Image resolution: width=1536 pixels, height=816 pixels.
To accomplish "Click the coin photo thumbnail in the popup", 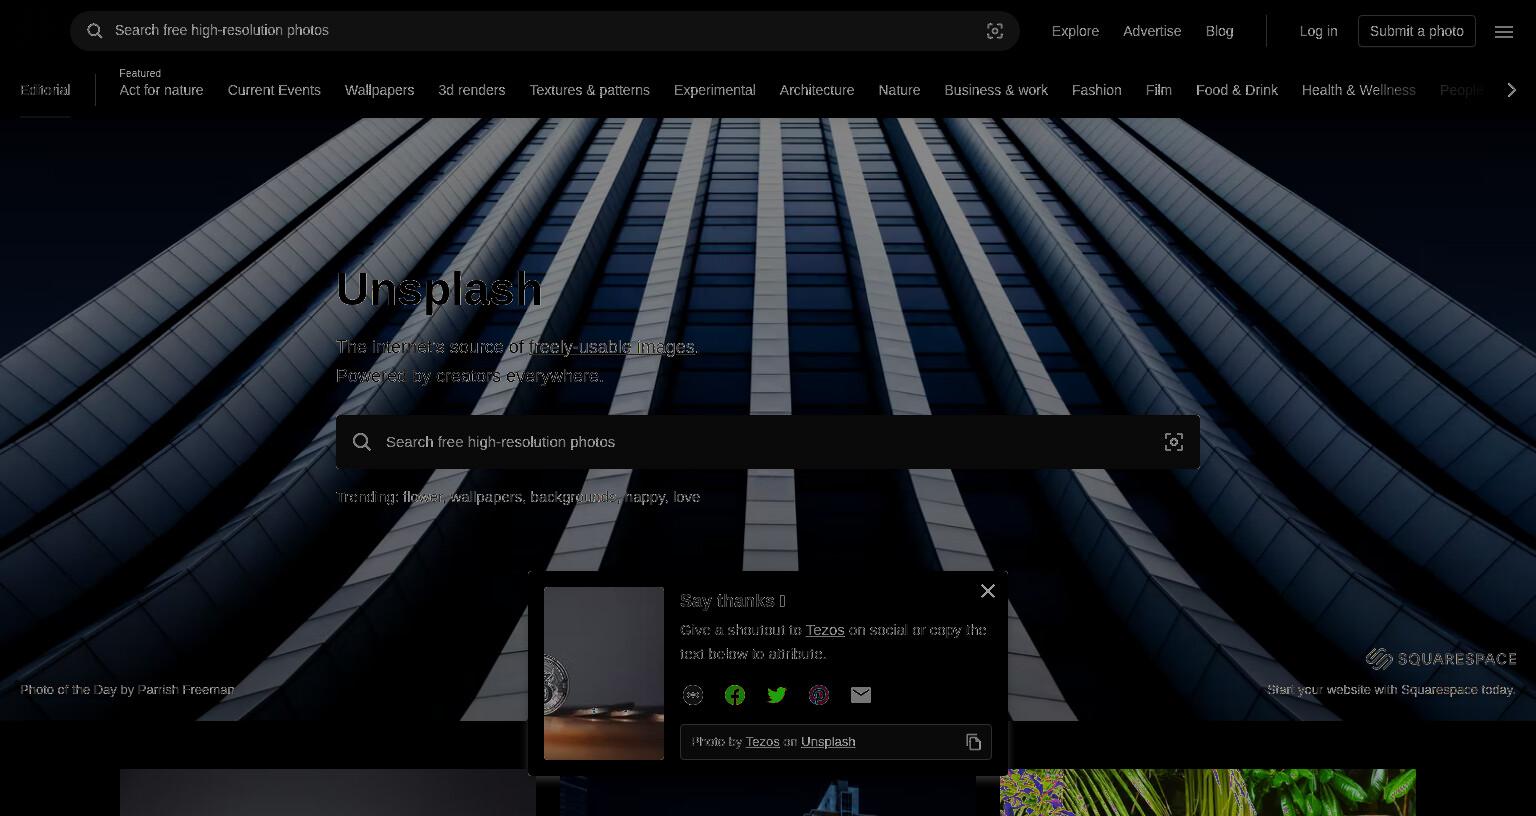I will [604, 673].
